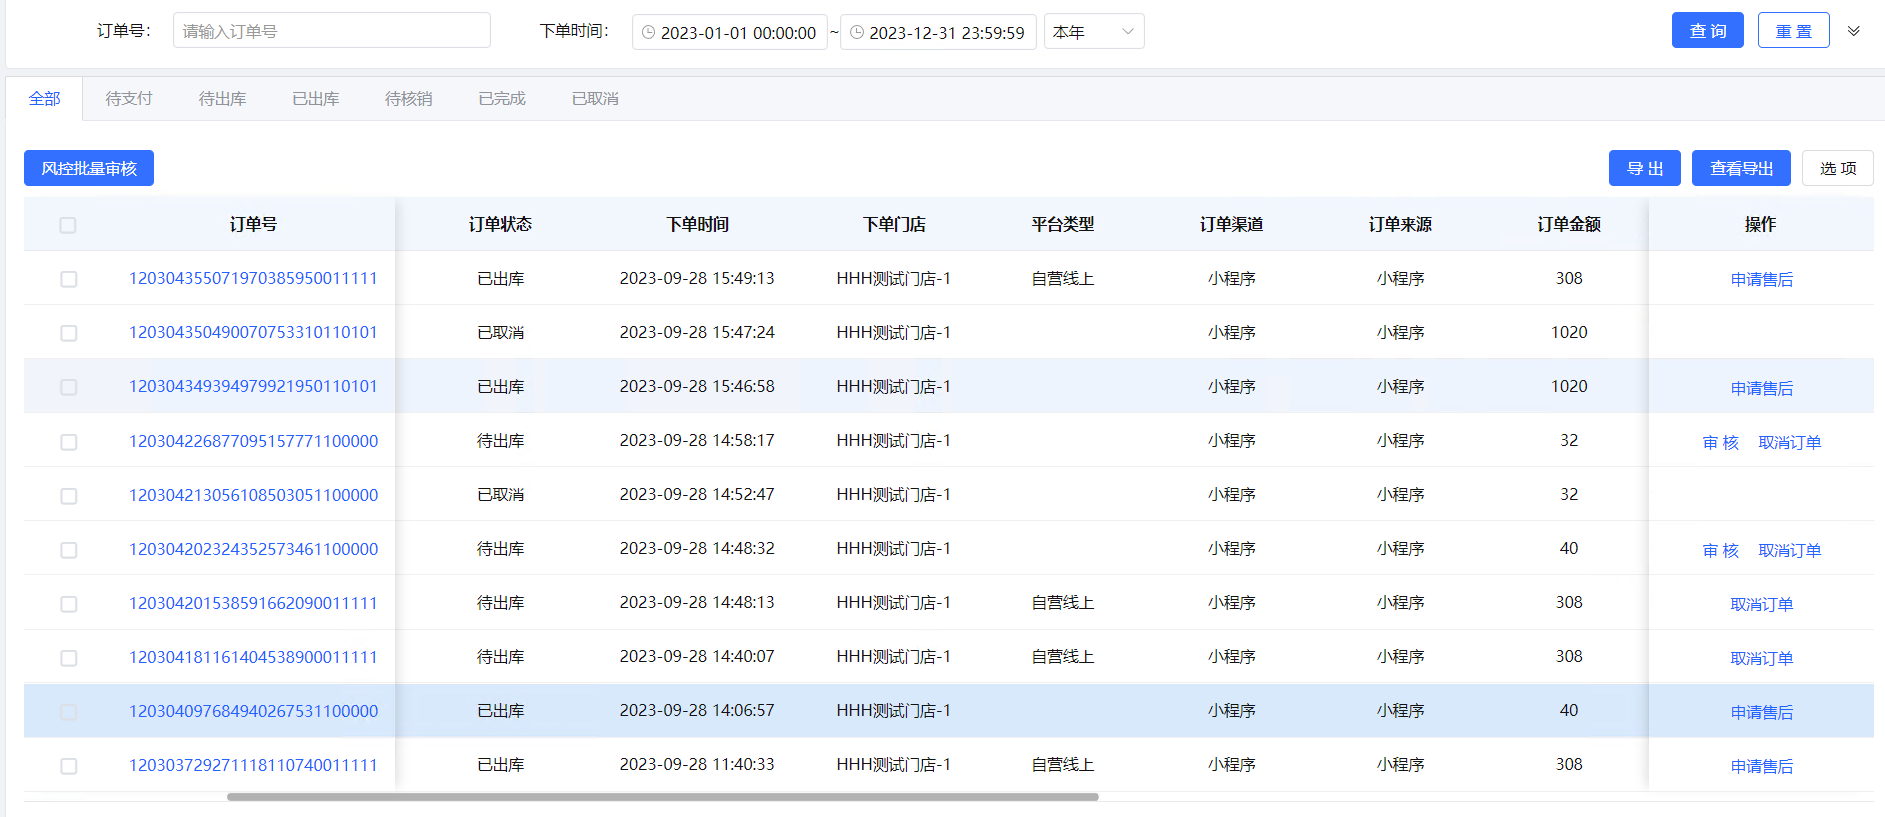Image resolution: width=1885 pixels, height=817 pixels.
Task: Click the horizontal table scrollbar
Action: [x=663, y=797]
